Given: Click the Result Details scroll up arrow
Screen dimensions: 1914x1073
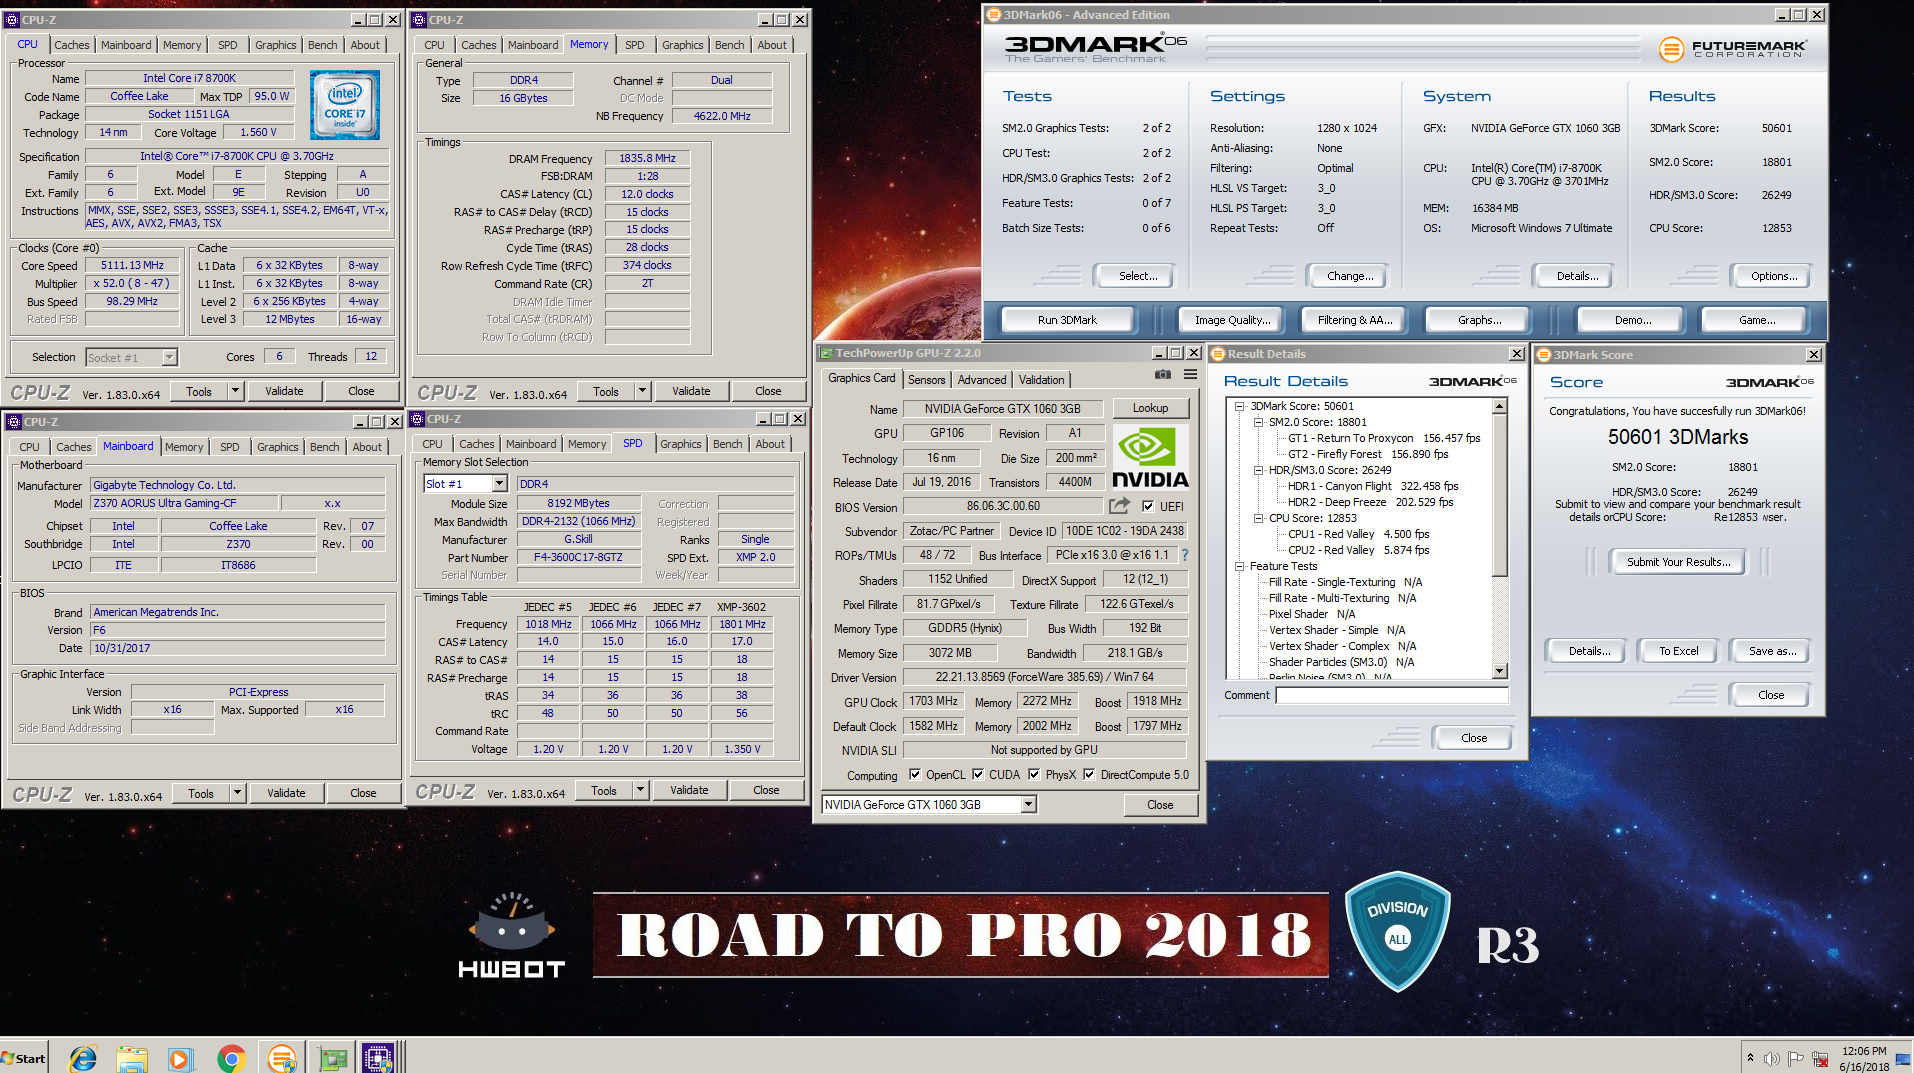Looking at the screenshot, I should click(1499, 406).
